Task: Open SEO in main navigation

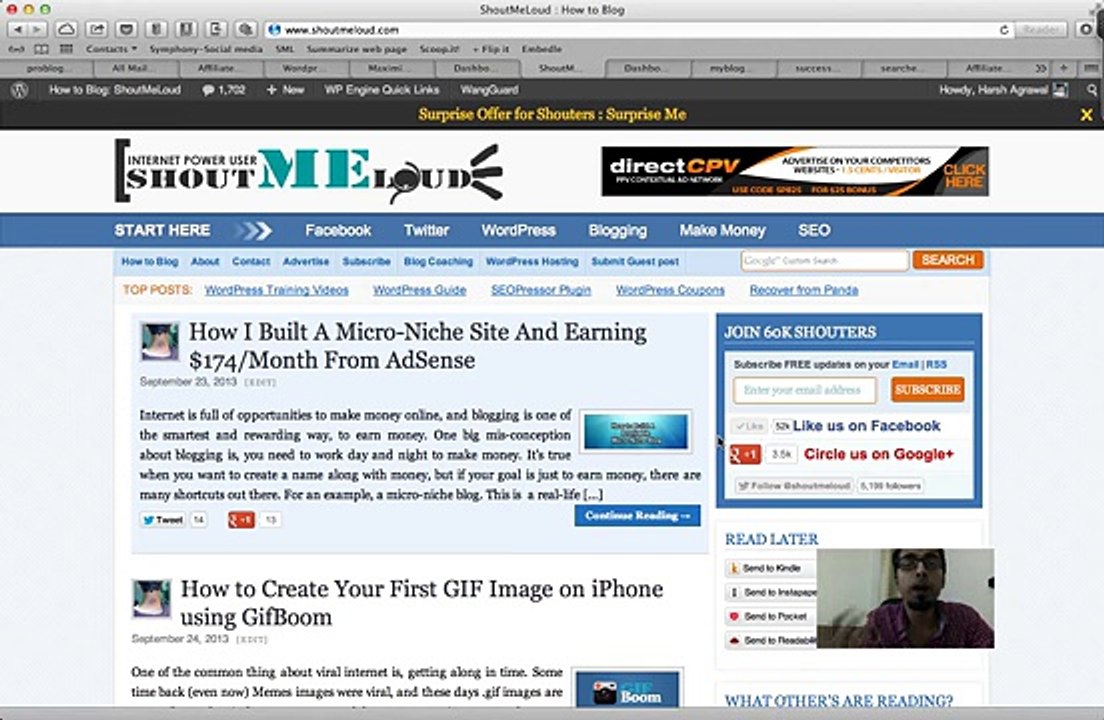Action: coord(814,231)
